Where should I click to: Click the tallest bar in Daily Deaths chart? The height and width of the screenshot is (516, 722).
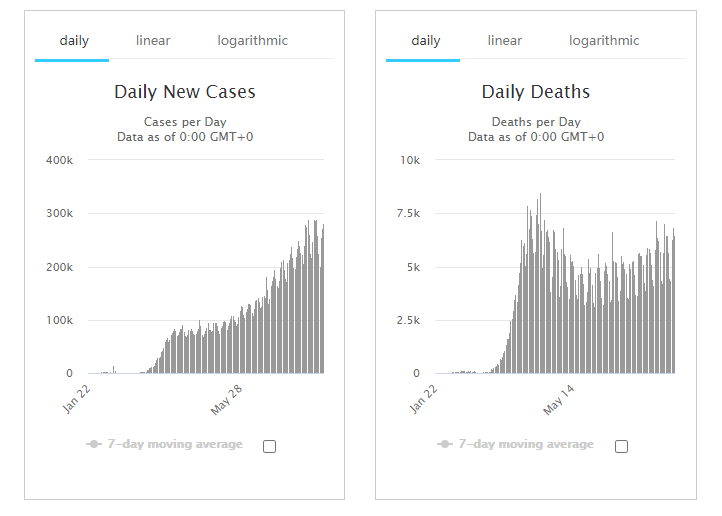(x=540, y=283)
